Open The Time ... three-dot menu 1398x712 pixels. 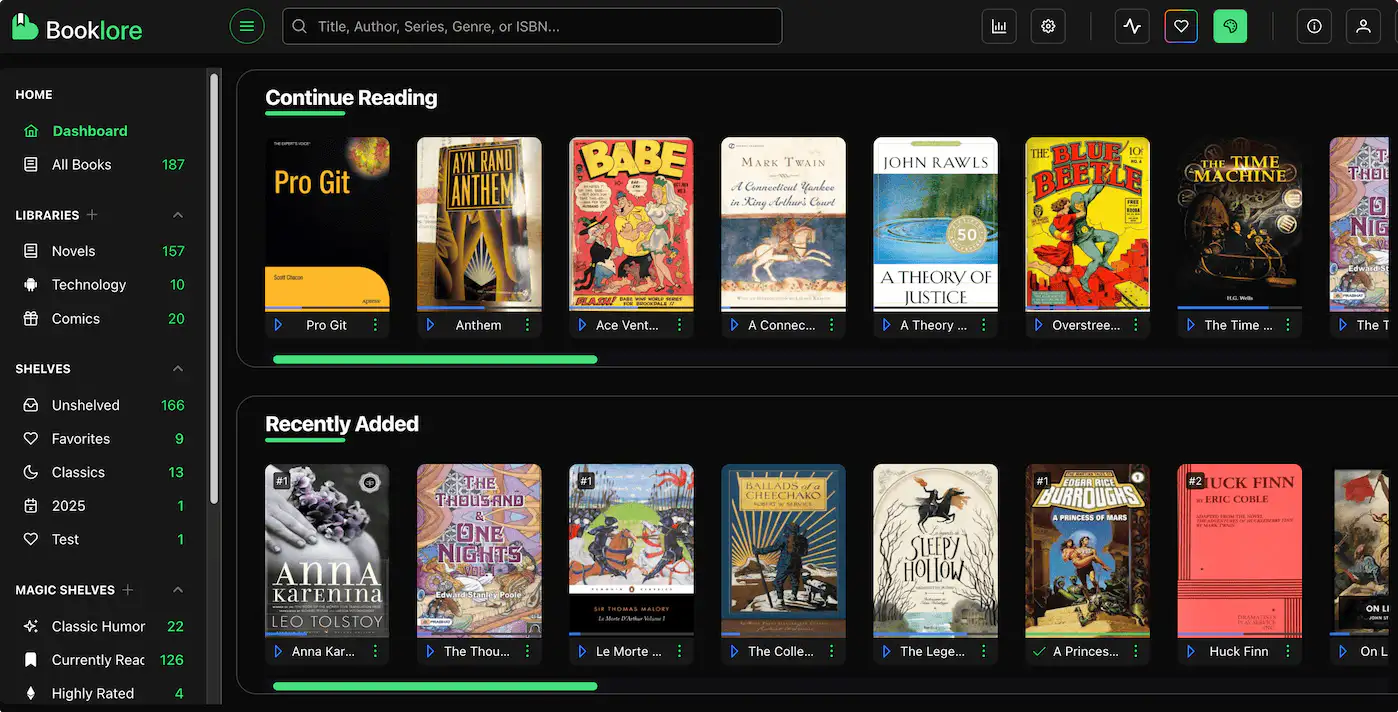coord(1287,325)
